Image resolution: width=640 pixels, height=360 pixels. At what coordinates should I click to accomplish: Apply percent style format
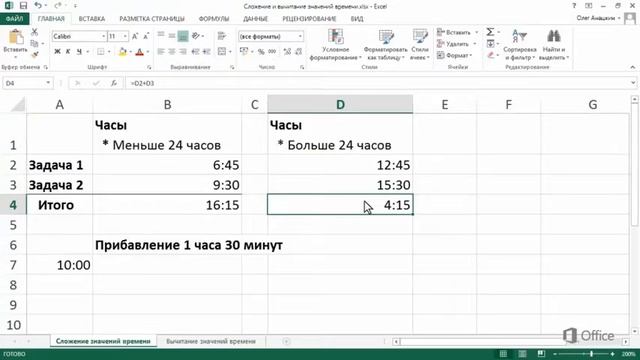(261, 51)
